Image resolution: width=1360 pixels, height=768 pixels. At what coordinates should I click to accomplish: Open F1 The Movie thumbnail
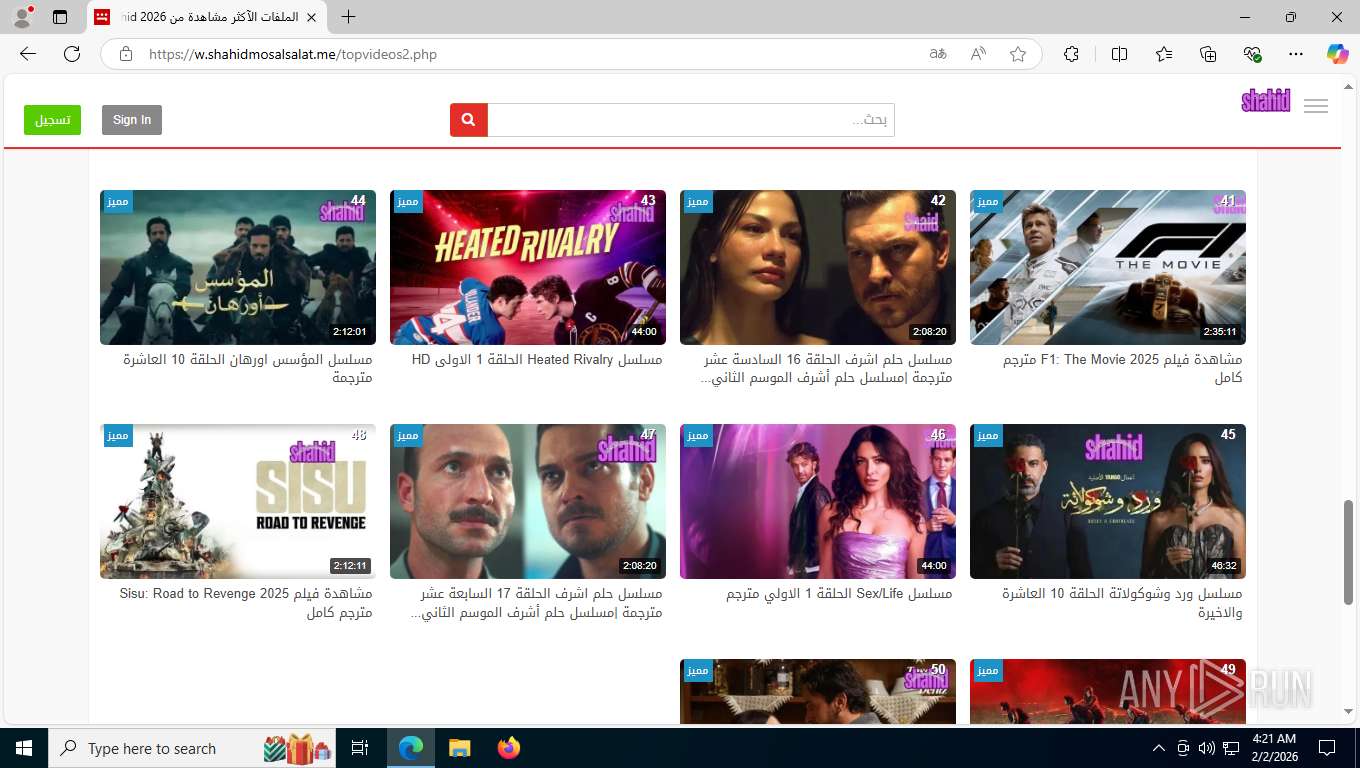pyautogui.click(x=1108, y=267)
